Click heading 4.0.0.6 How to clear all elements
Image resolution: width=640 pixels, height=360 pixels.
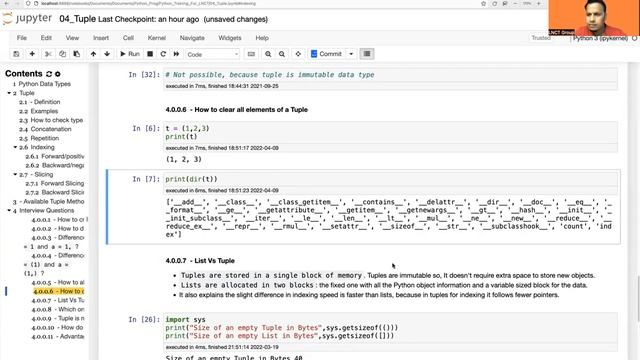(237, 109)
